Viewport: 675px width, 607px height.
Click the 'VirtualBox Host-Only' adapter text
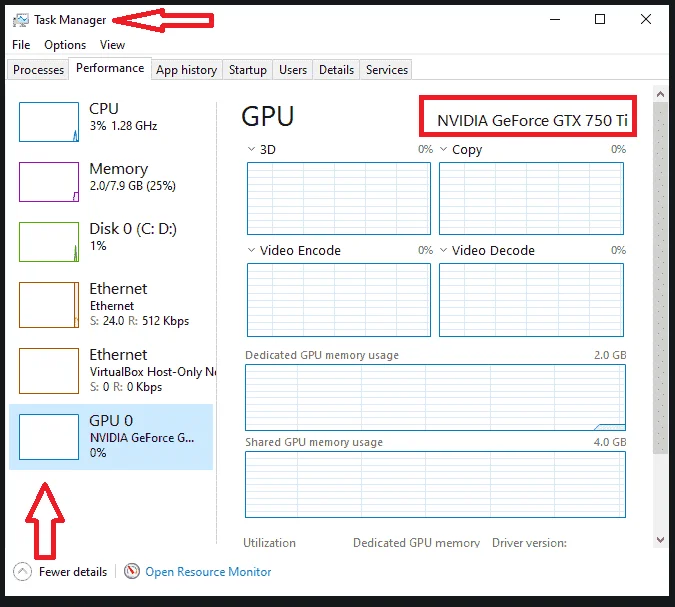[152, 372]
